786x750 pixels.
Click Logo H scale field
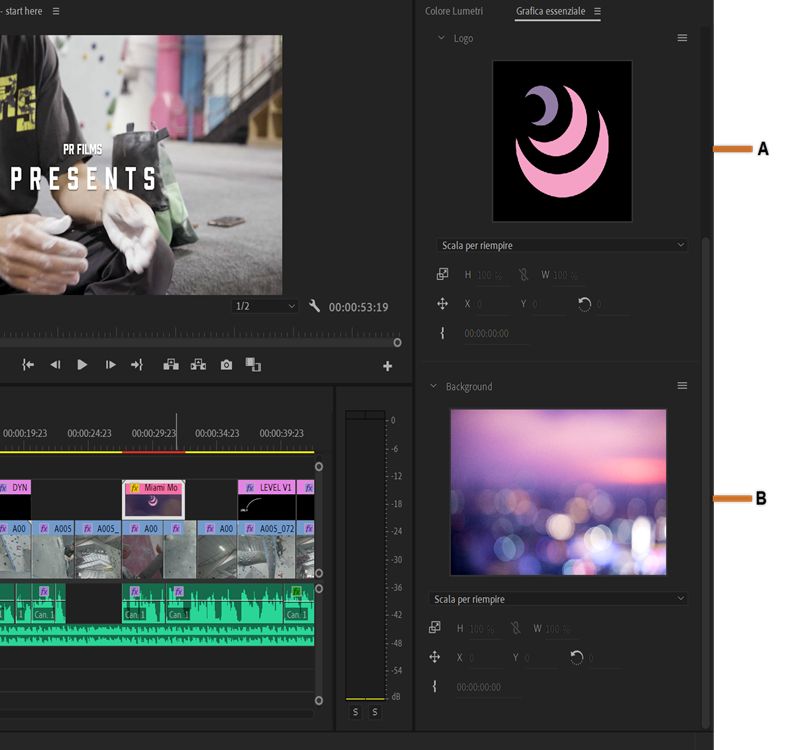[x=491, y=275]
